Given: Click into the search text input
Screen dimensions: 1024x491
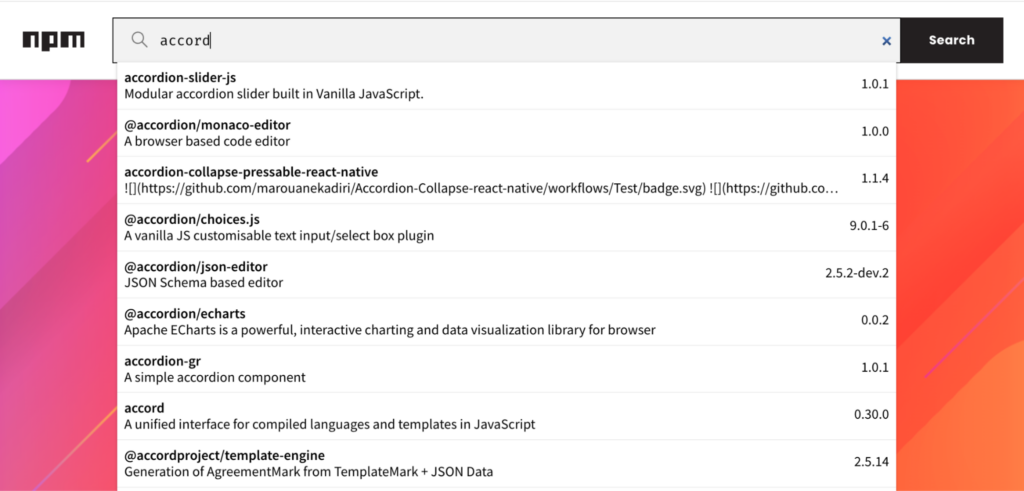Looking at the screenshot, I should (x=500, y=40).
